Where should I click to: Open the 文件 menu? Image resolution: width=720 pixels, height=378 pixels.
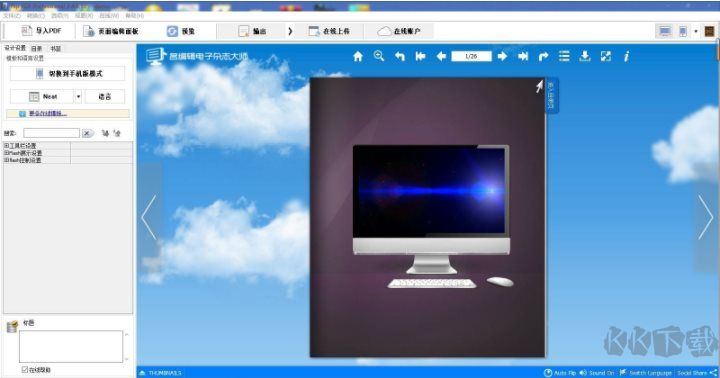12,16
